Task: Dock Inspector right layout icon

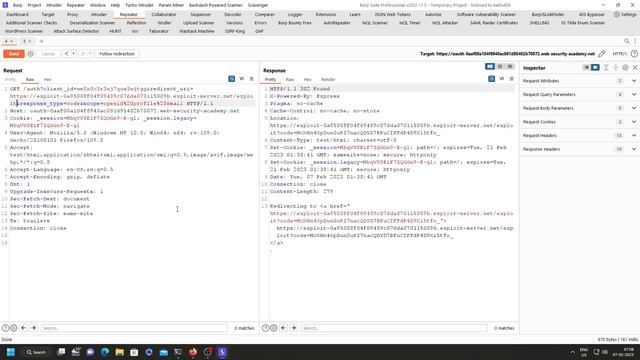Action: pos(595,68)
